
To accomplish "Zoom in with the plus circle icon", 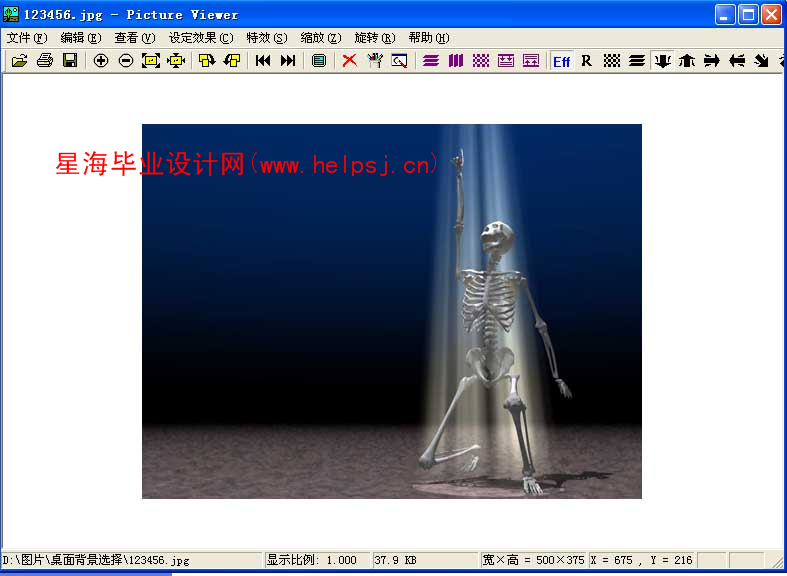I will point(101,61).
